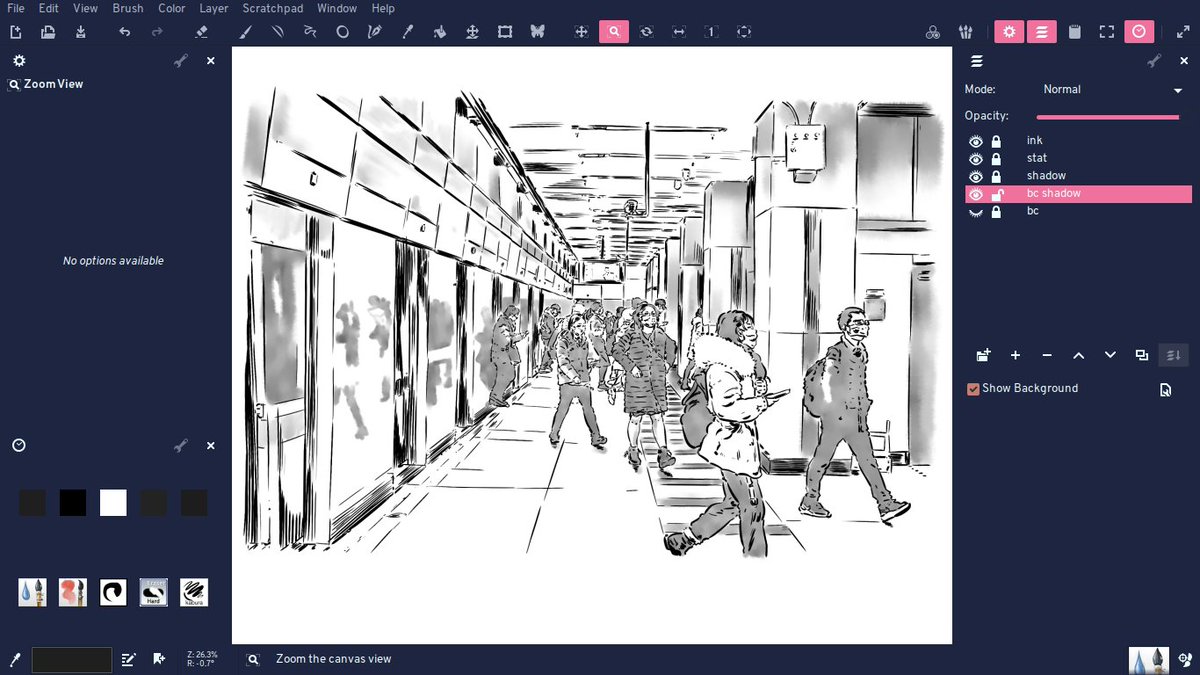Select the Lines and Curves tool
Viewport: 1200px width, 675px height.
pyautogui.click(x=277, y=32)
